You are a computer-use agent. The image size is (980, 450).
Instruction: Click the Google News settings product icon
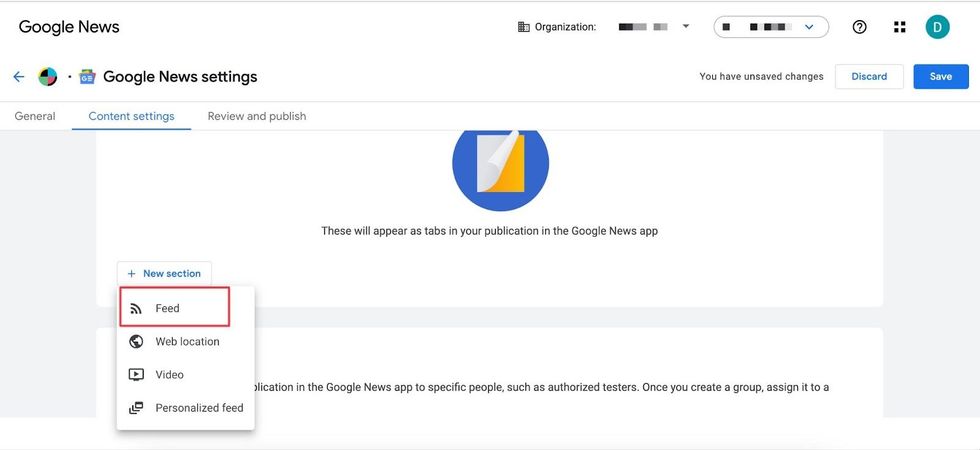click(x=88, y=77)
